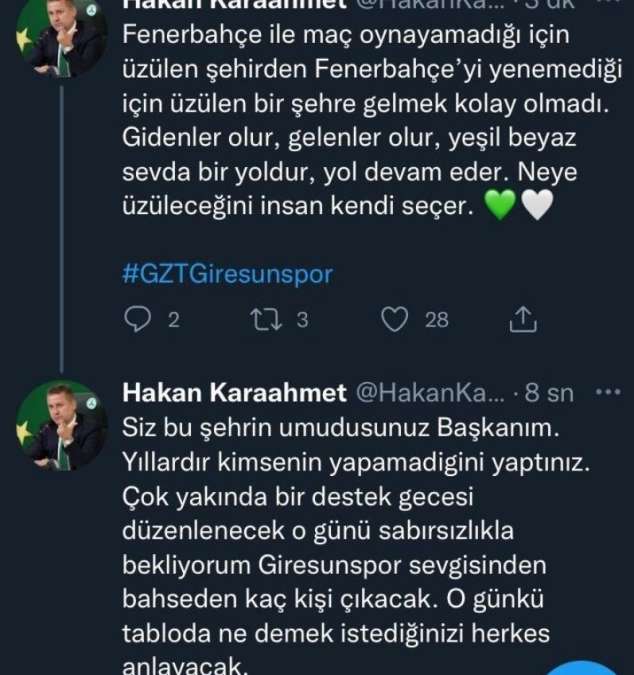Open the #GZTGiresunspor hashtag link
The width and height of the screenshot is (634, 675).
click(227, 273)
